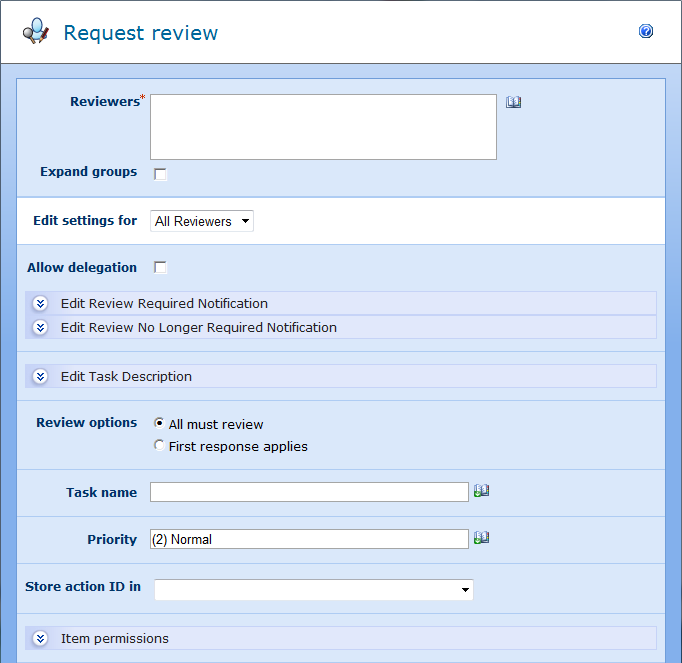Open the address book icon beside Reviewers
The image size is (682, 663).
tap(513, 102)
